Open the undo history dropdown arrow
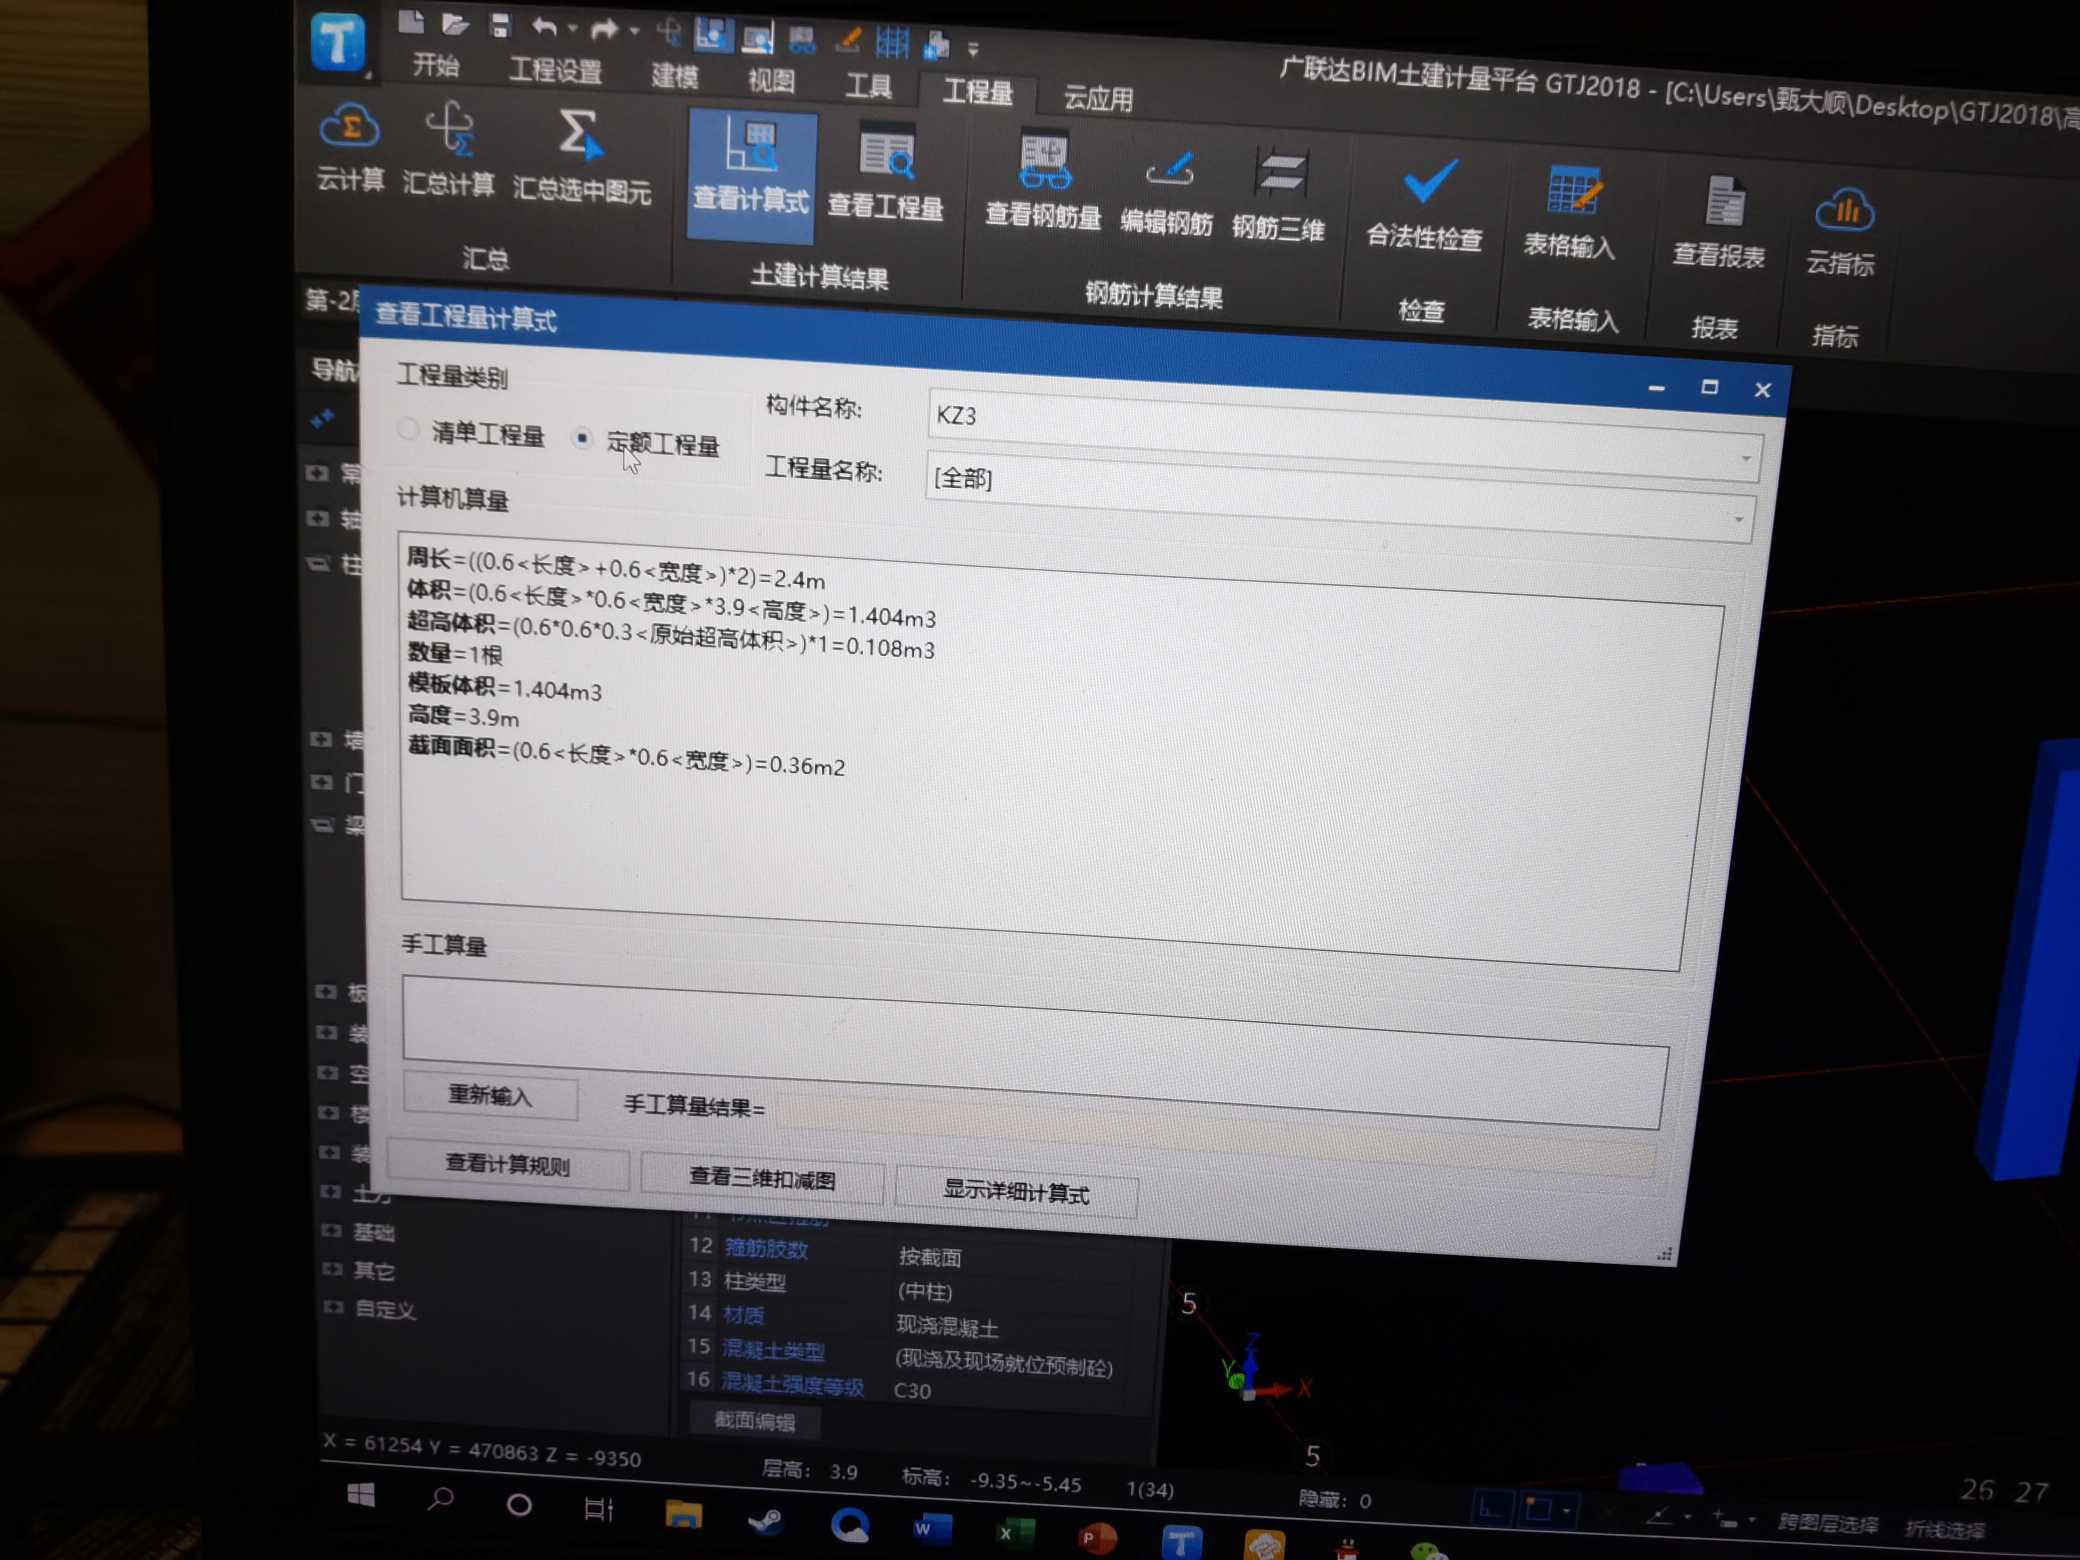This screenshot has width=2080, height=1560. [x=573, y=29]
